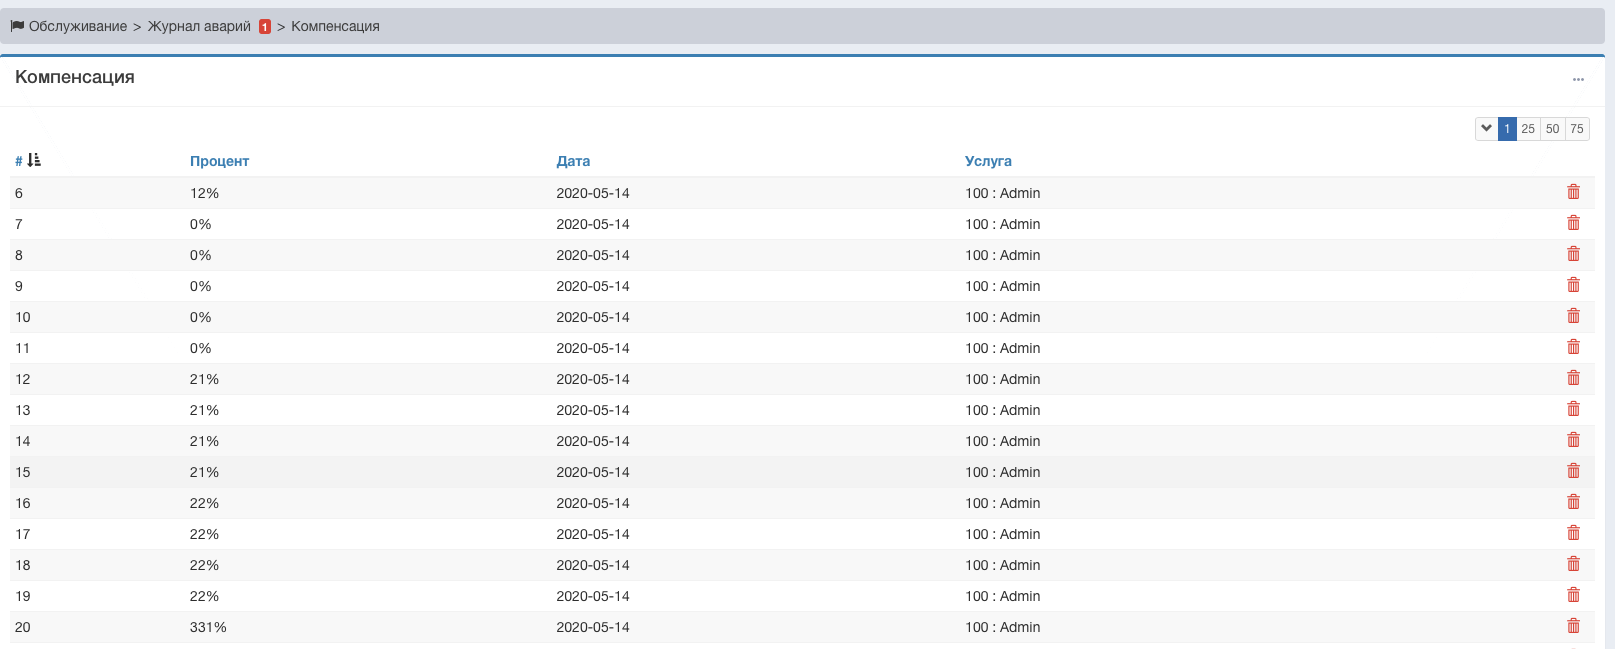Image resolution: width=1615 pixels, height=649 pixels.
Task: Delete row 16 with 22% percent
Action: [x=1573, y=502]
